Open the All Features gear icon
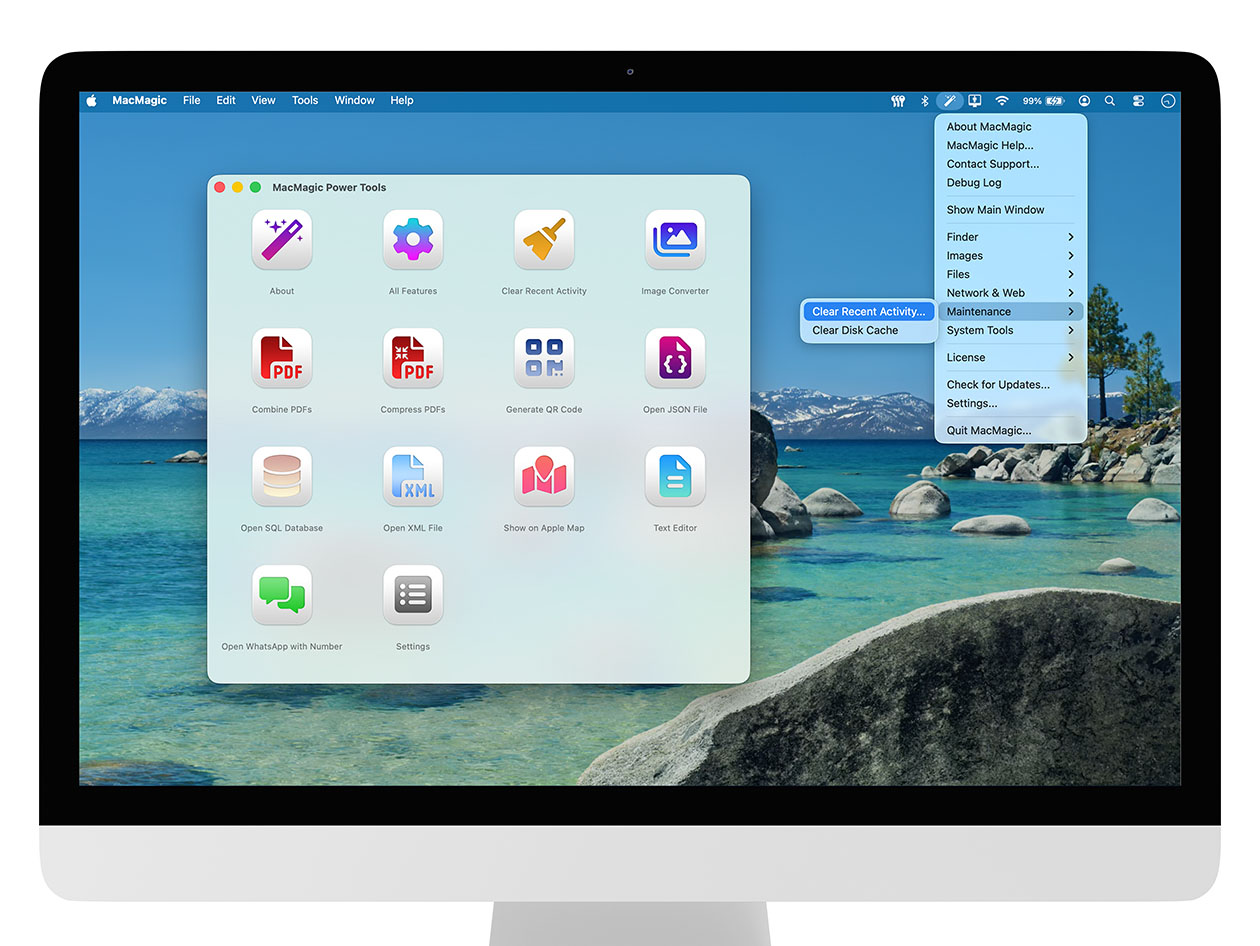 [x=412, y=240]
